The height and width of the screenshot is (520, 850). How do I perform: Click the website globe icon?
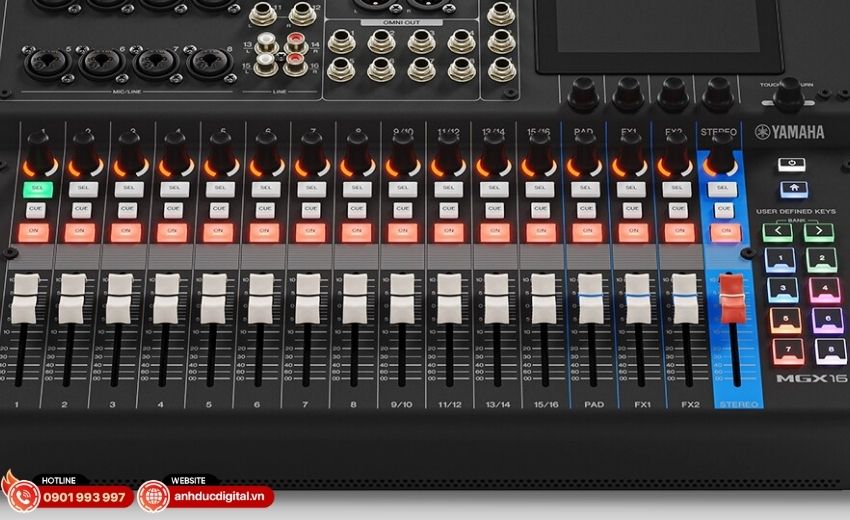153,496
